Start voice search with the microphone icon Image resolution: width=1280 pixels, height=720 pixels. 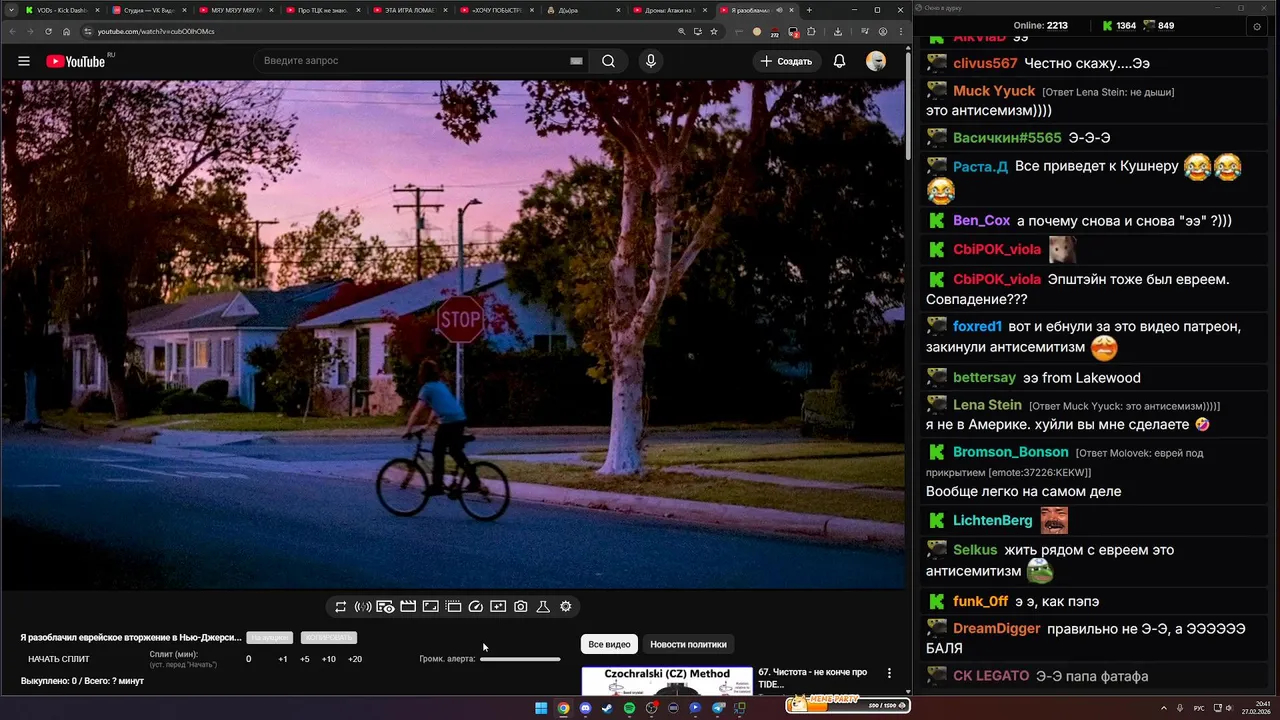pyautogui.click(x=651, y=61)
